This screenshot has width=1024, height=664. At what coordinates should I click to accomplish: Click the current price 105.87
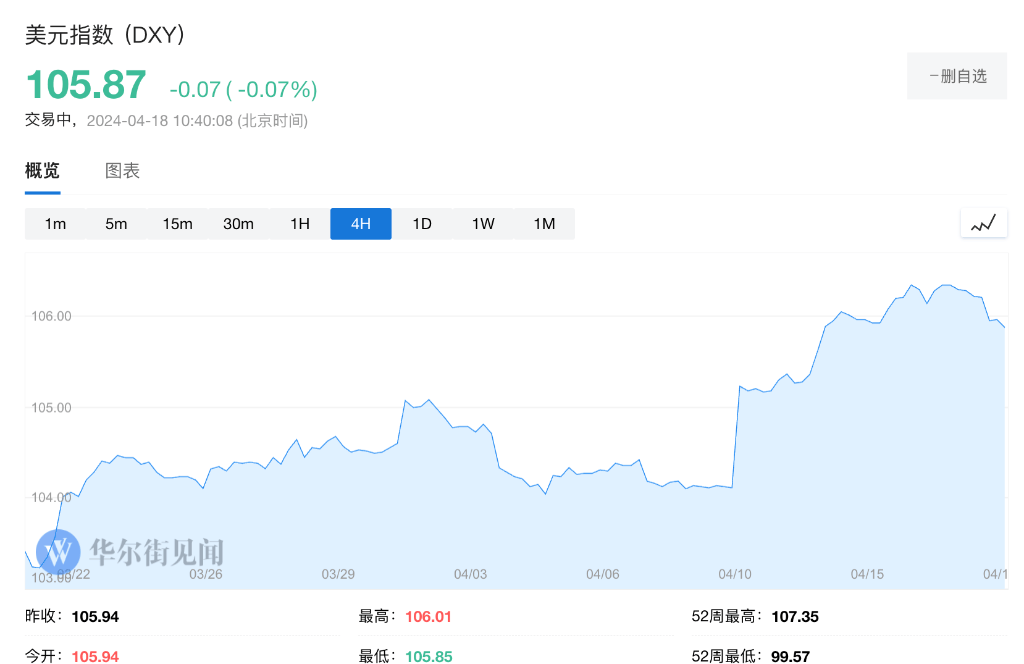[x=86, y=85]
